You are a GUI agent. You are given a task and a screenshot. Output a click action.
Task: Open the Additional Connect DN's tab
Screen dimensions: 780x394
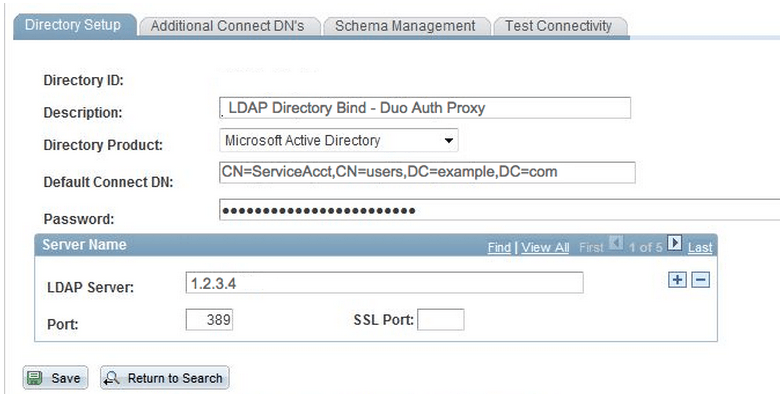(228, 26)
